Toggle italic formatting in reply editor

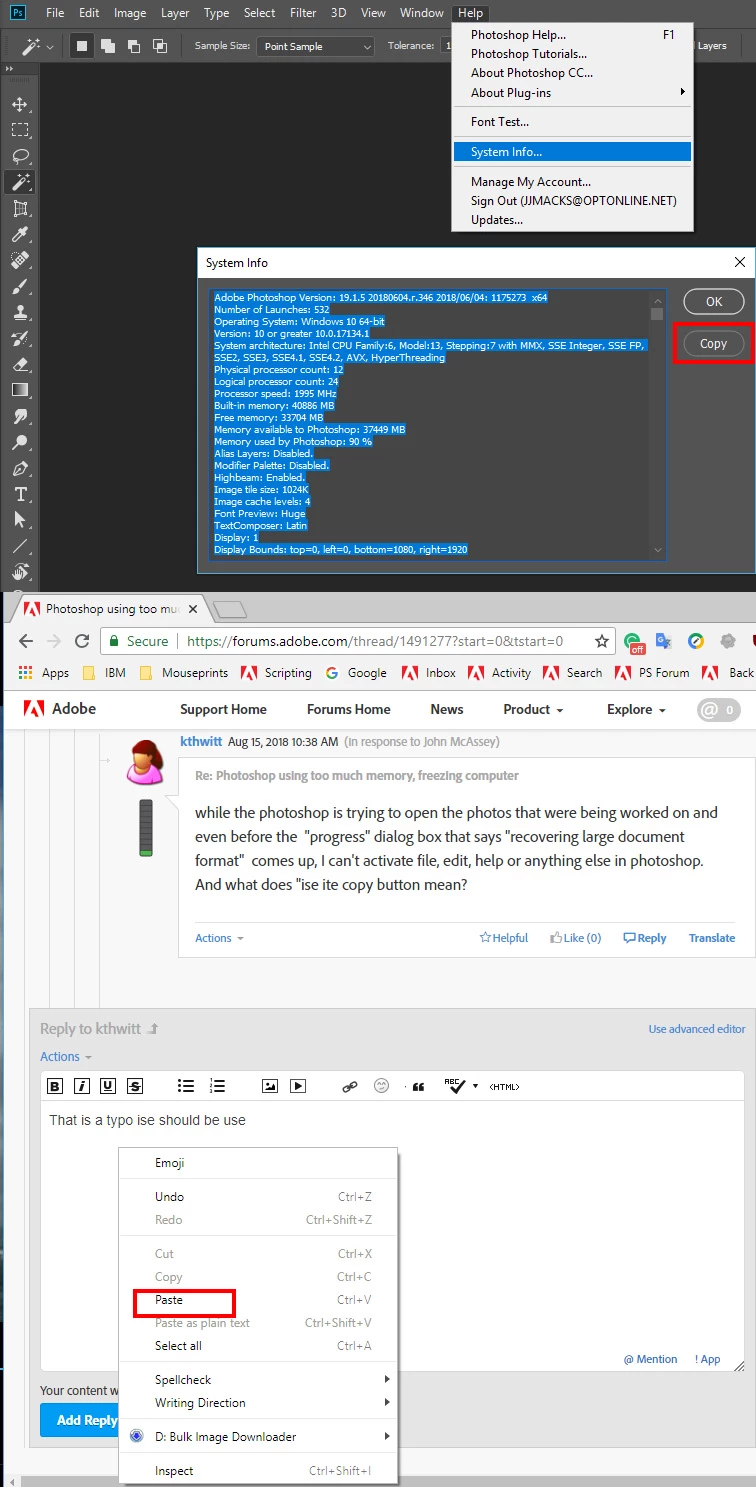coord(82,1086)
